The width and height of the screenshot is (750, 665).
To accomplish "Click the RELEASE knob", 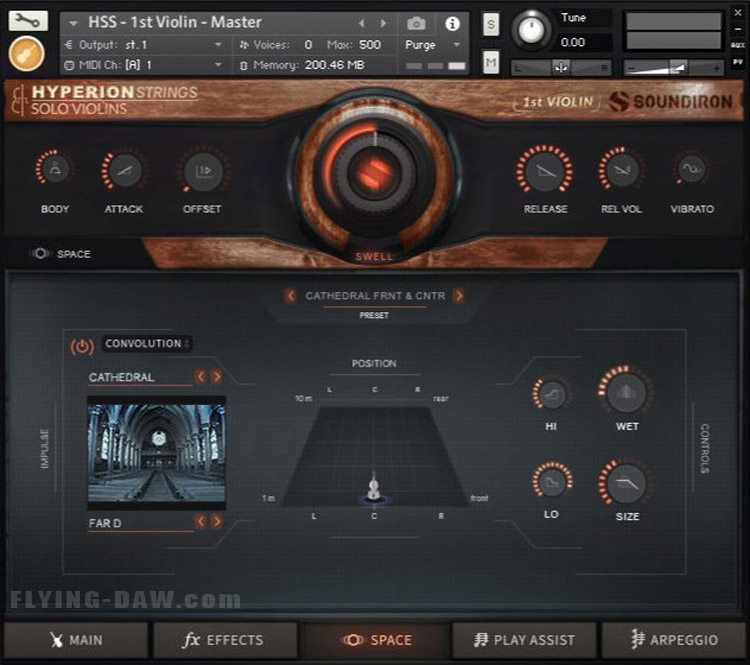I will coord(545,170).
